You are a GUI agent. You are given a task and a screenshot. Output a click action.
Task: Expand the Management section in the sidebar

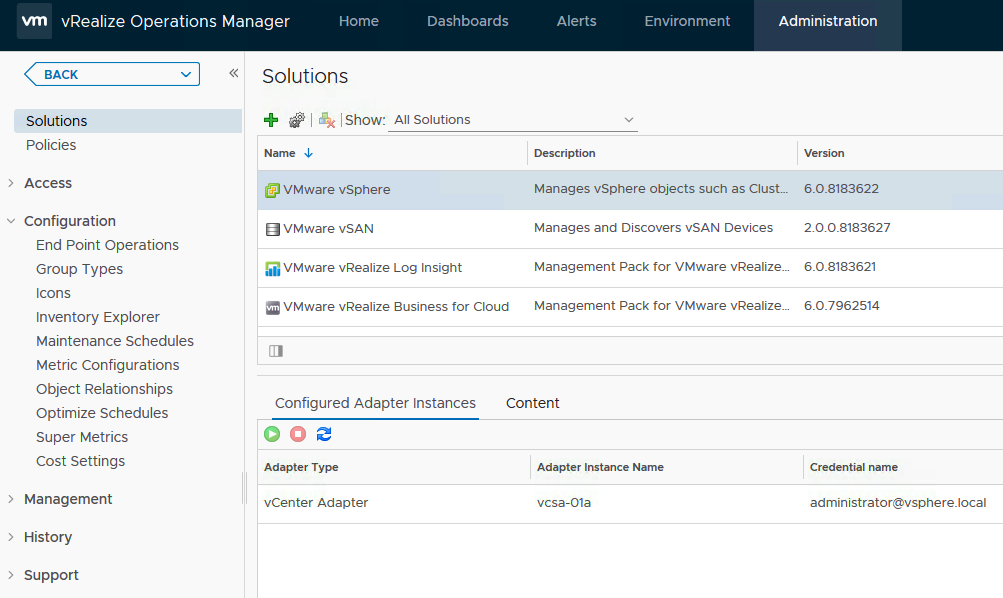point(68,498)
